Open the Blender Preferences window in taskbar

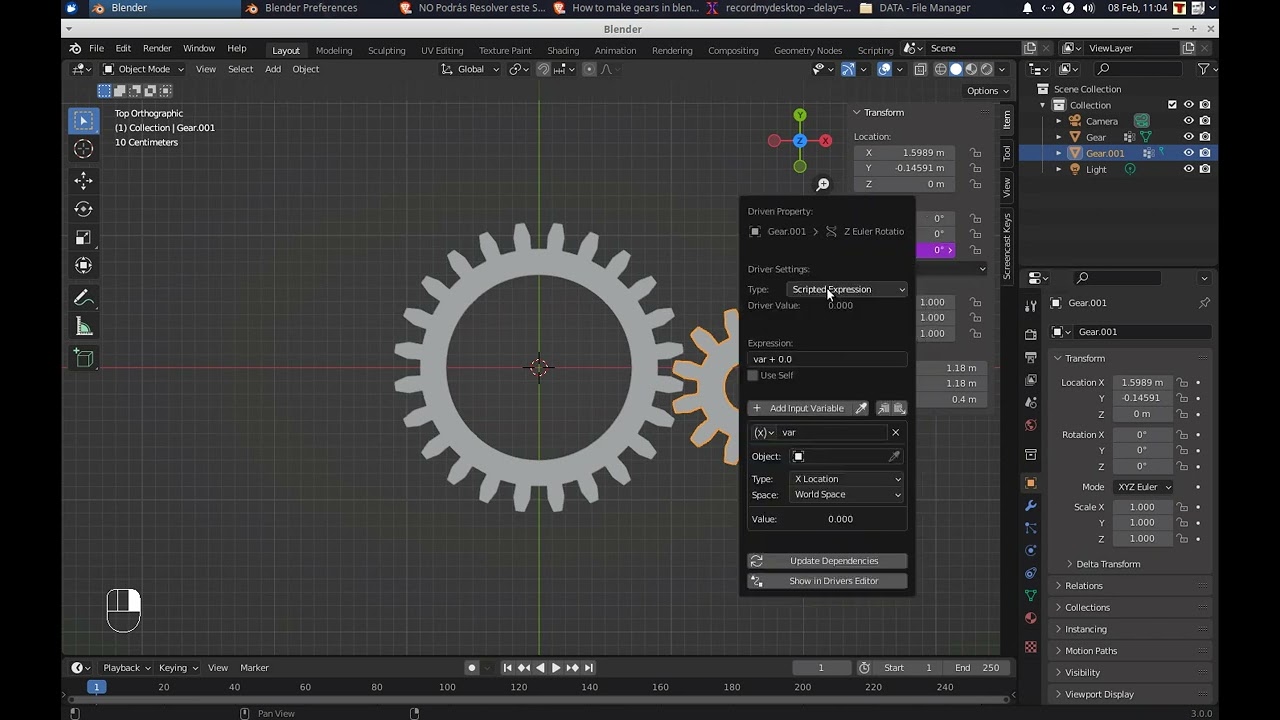click(x=311, y=8)
